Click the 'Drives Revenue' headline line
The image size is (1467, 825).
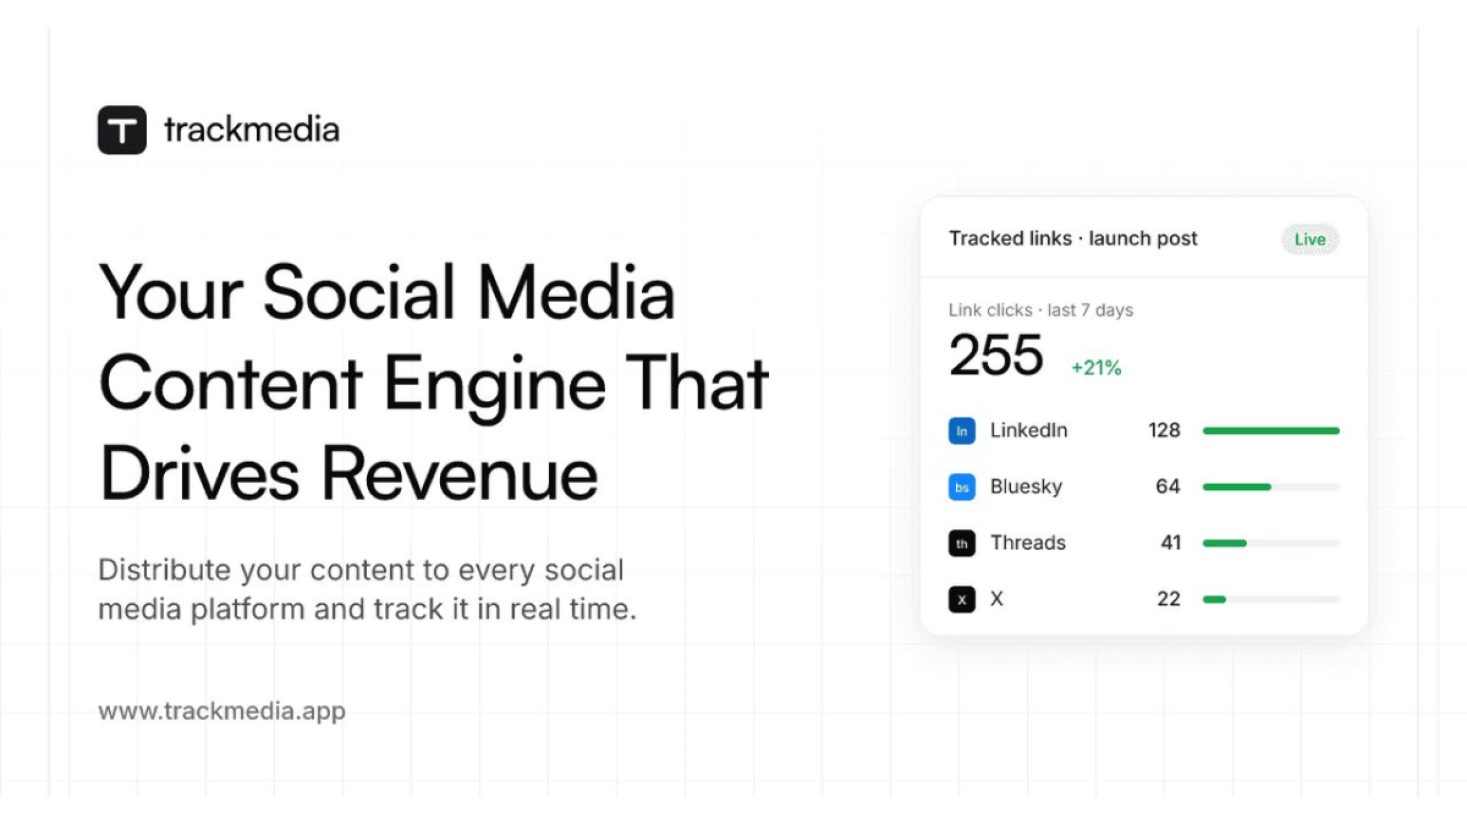[349, 473]
